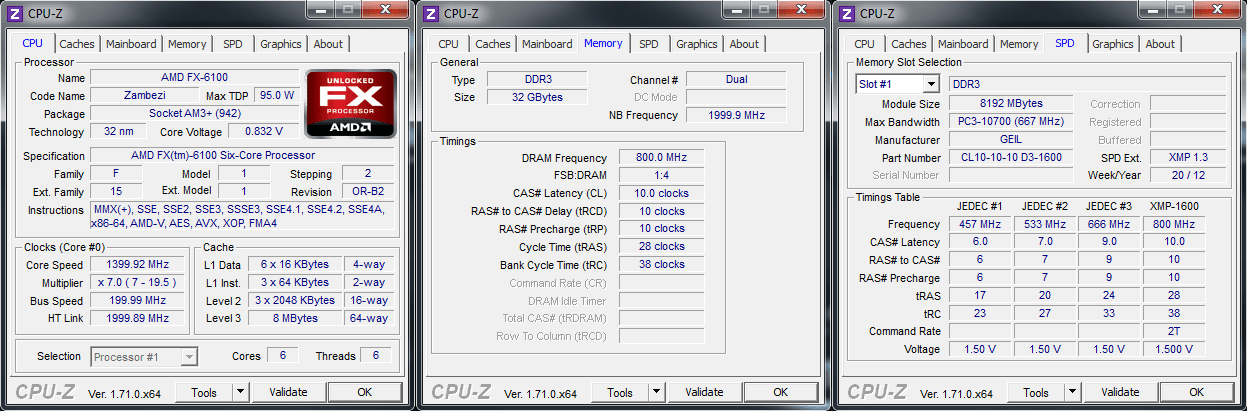Open About tab in first CPU-Z window

pos(328,44)
